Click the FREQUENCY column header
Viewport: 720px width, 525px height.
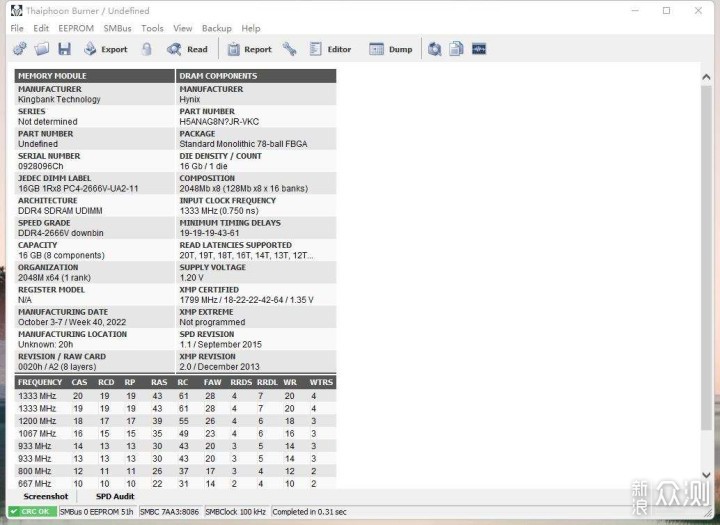[x=40, y=382]
